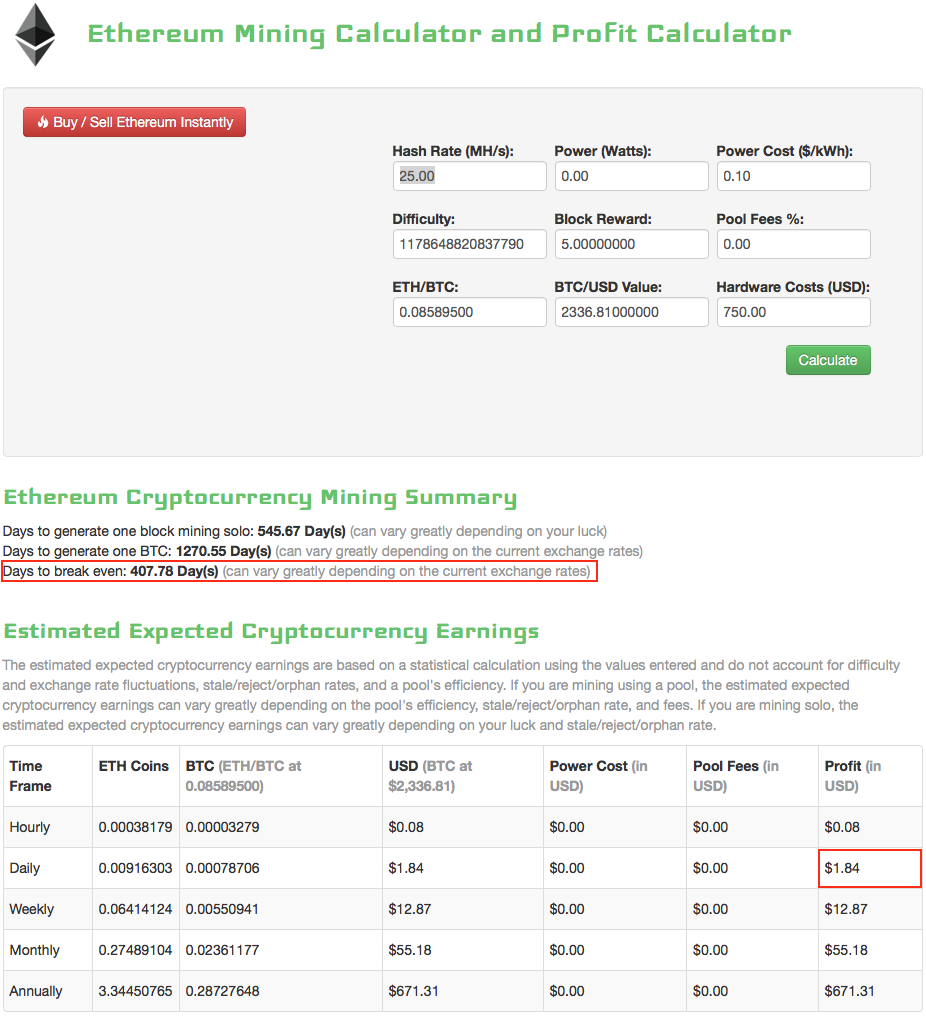
Task: Click the Daily row label
Action: (25, 868)
